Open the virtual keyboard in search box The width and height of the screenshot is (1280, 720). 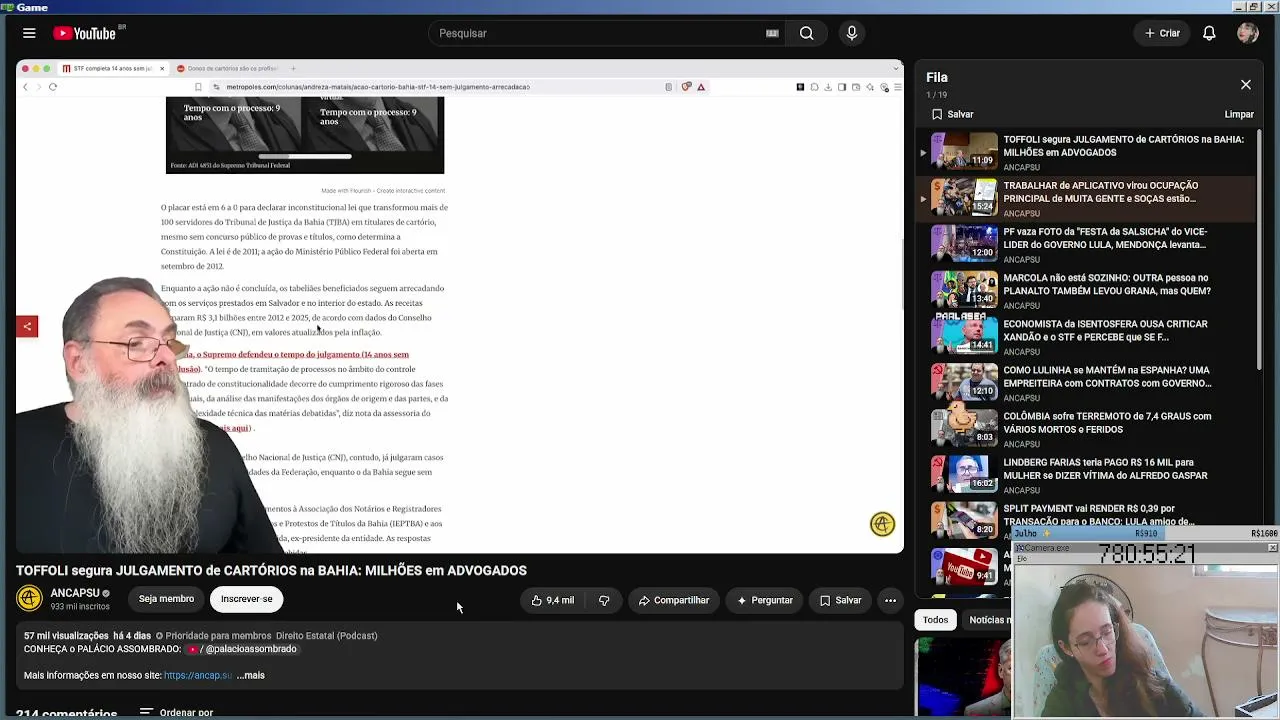point(772,33)
